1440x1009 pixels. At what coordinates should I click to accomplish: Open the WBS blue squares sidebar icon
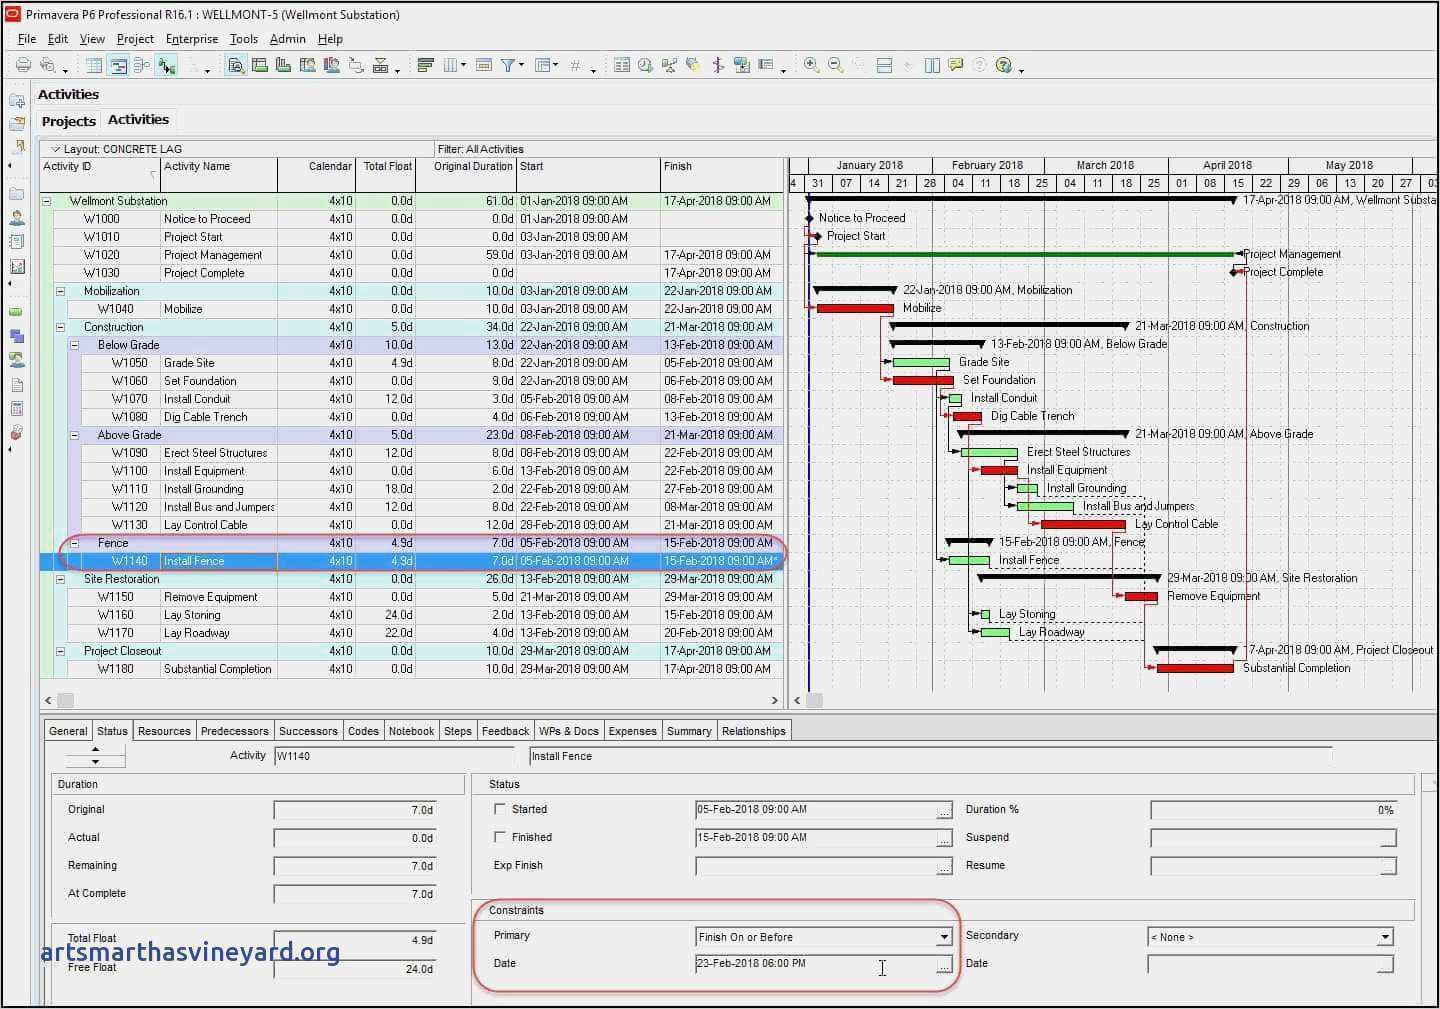[x=17, y=336]
